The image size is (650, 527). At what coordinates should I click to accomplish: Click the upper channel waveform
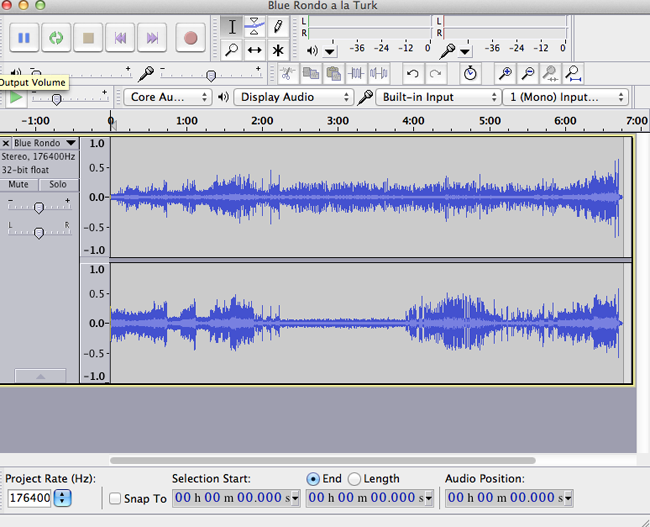pos(366,197)
